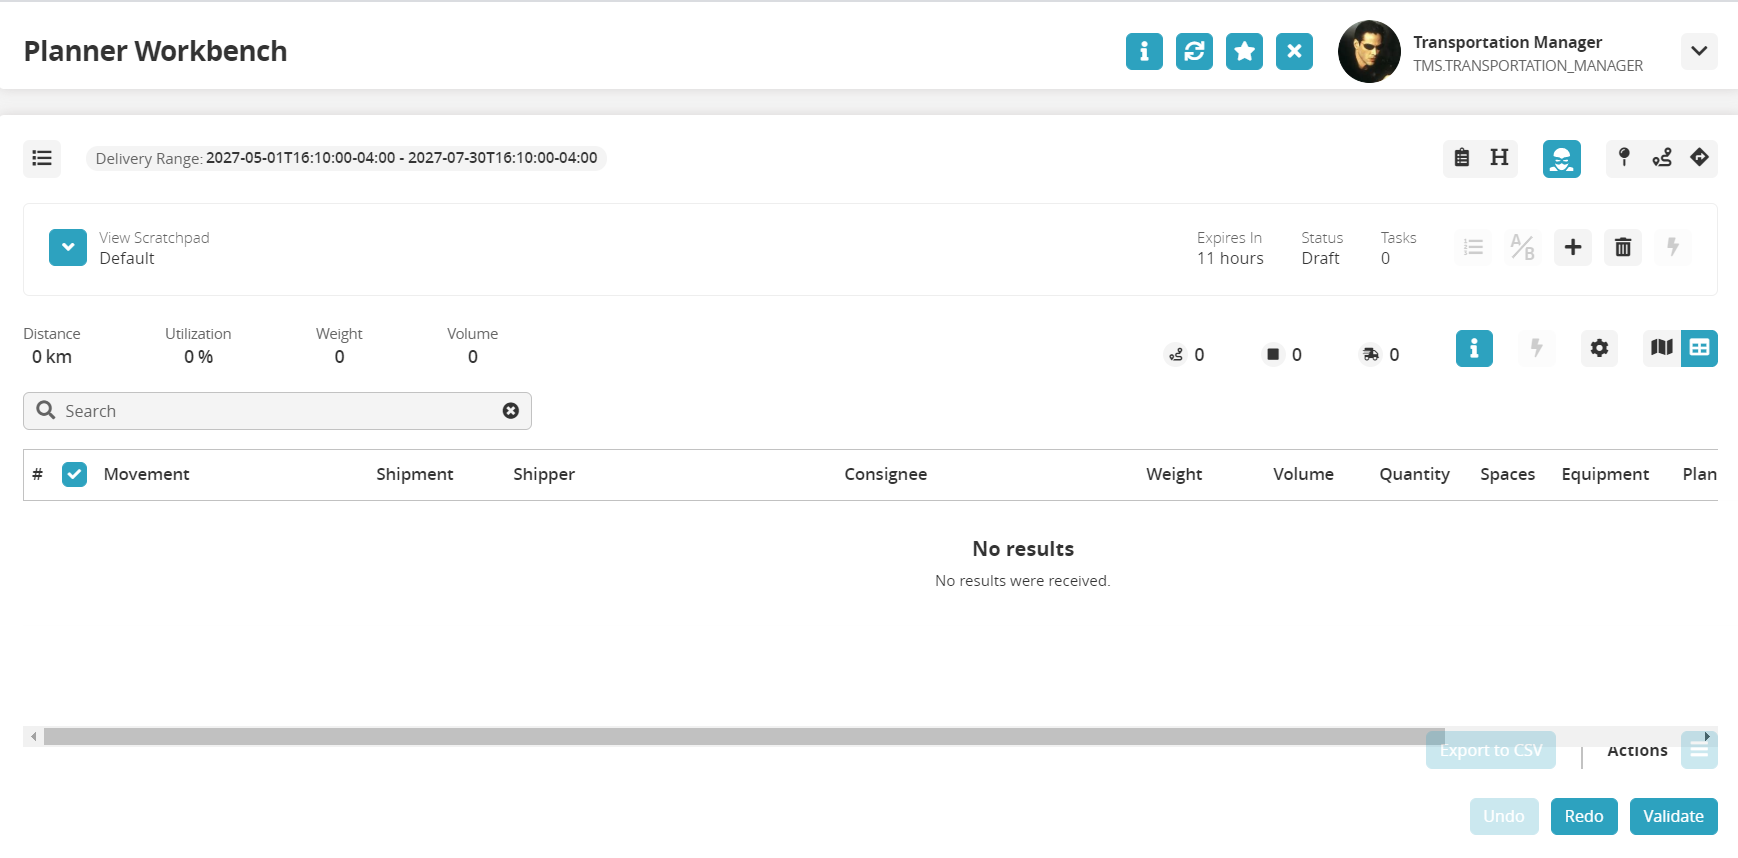Sort by the Weight column header
1738x858 pixels.
tap(1174, 474)
